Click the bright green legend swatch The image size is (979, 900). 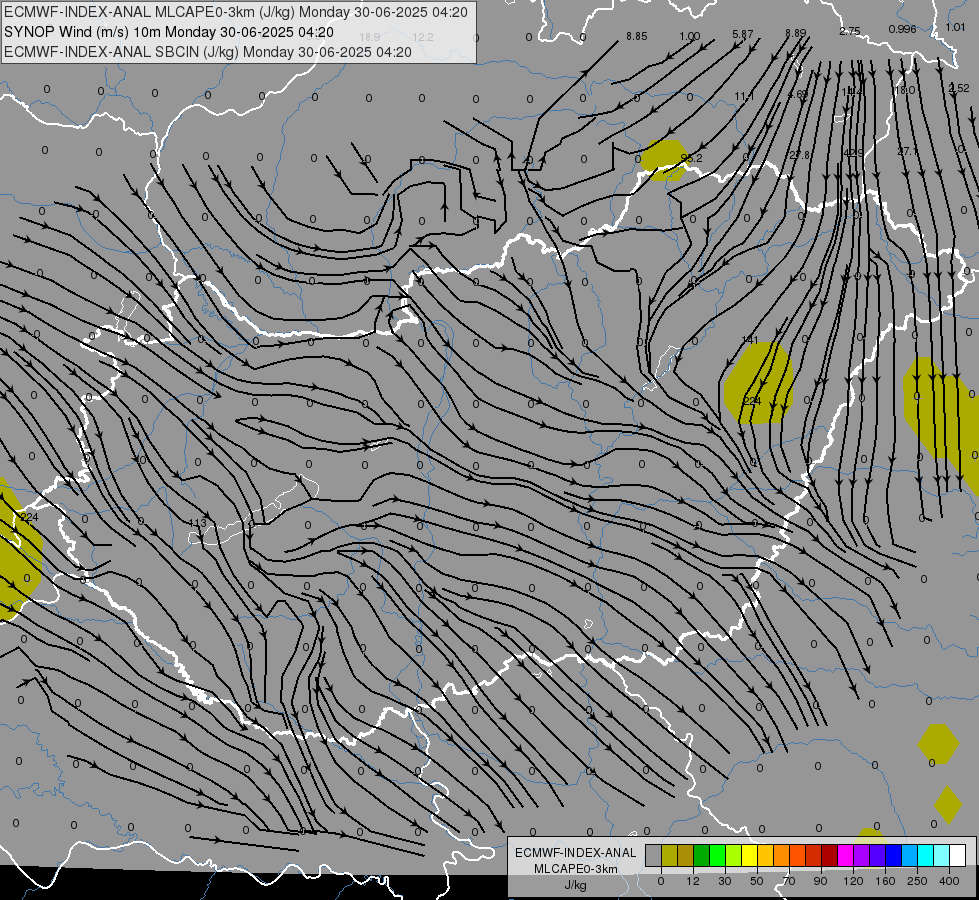[x=717, y=855]
